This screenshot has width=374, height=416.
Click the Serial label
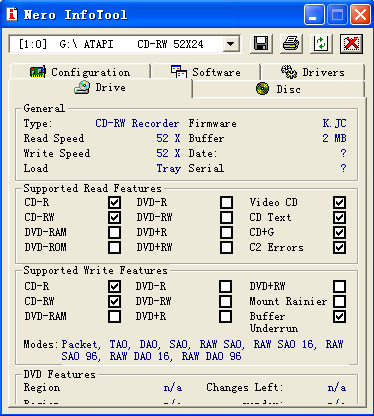[x=206, y=168]
